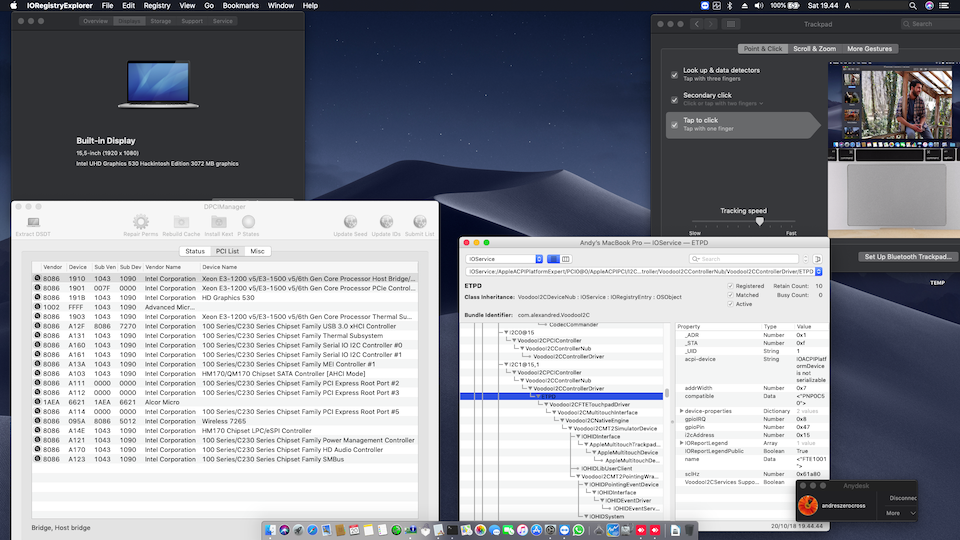The image size is (960, 540).
Task: Click the Update IDs icon
Action: (x=385, y=222)
